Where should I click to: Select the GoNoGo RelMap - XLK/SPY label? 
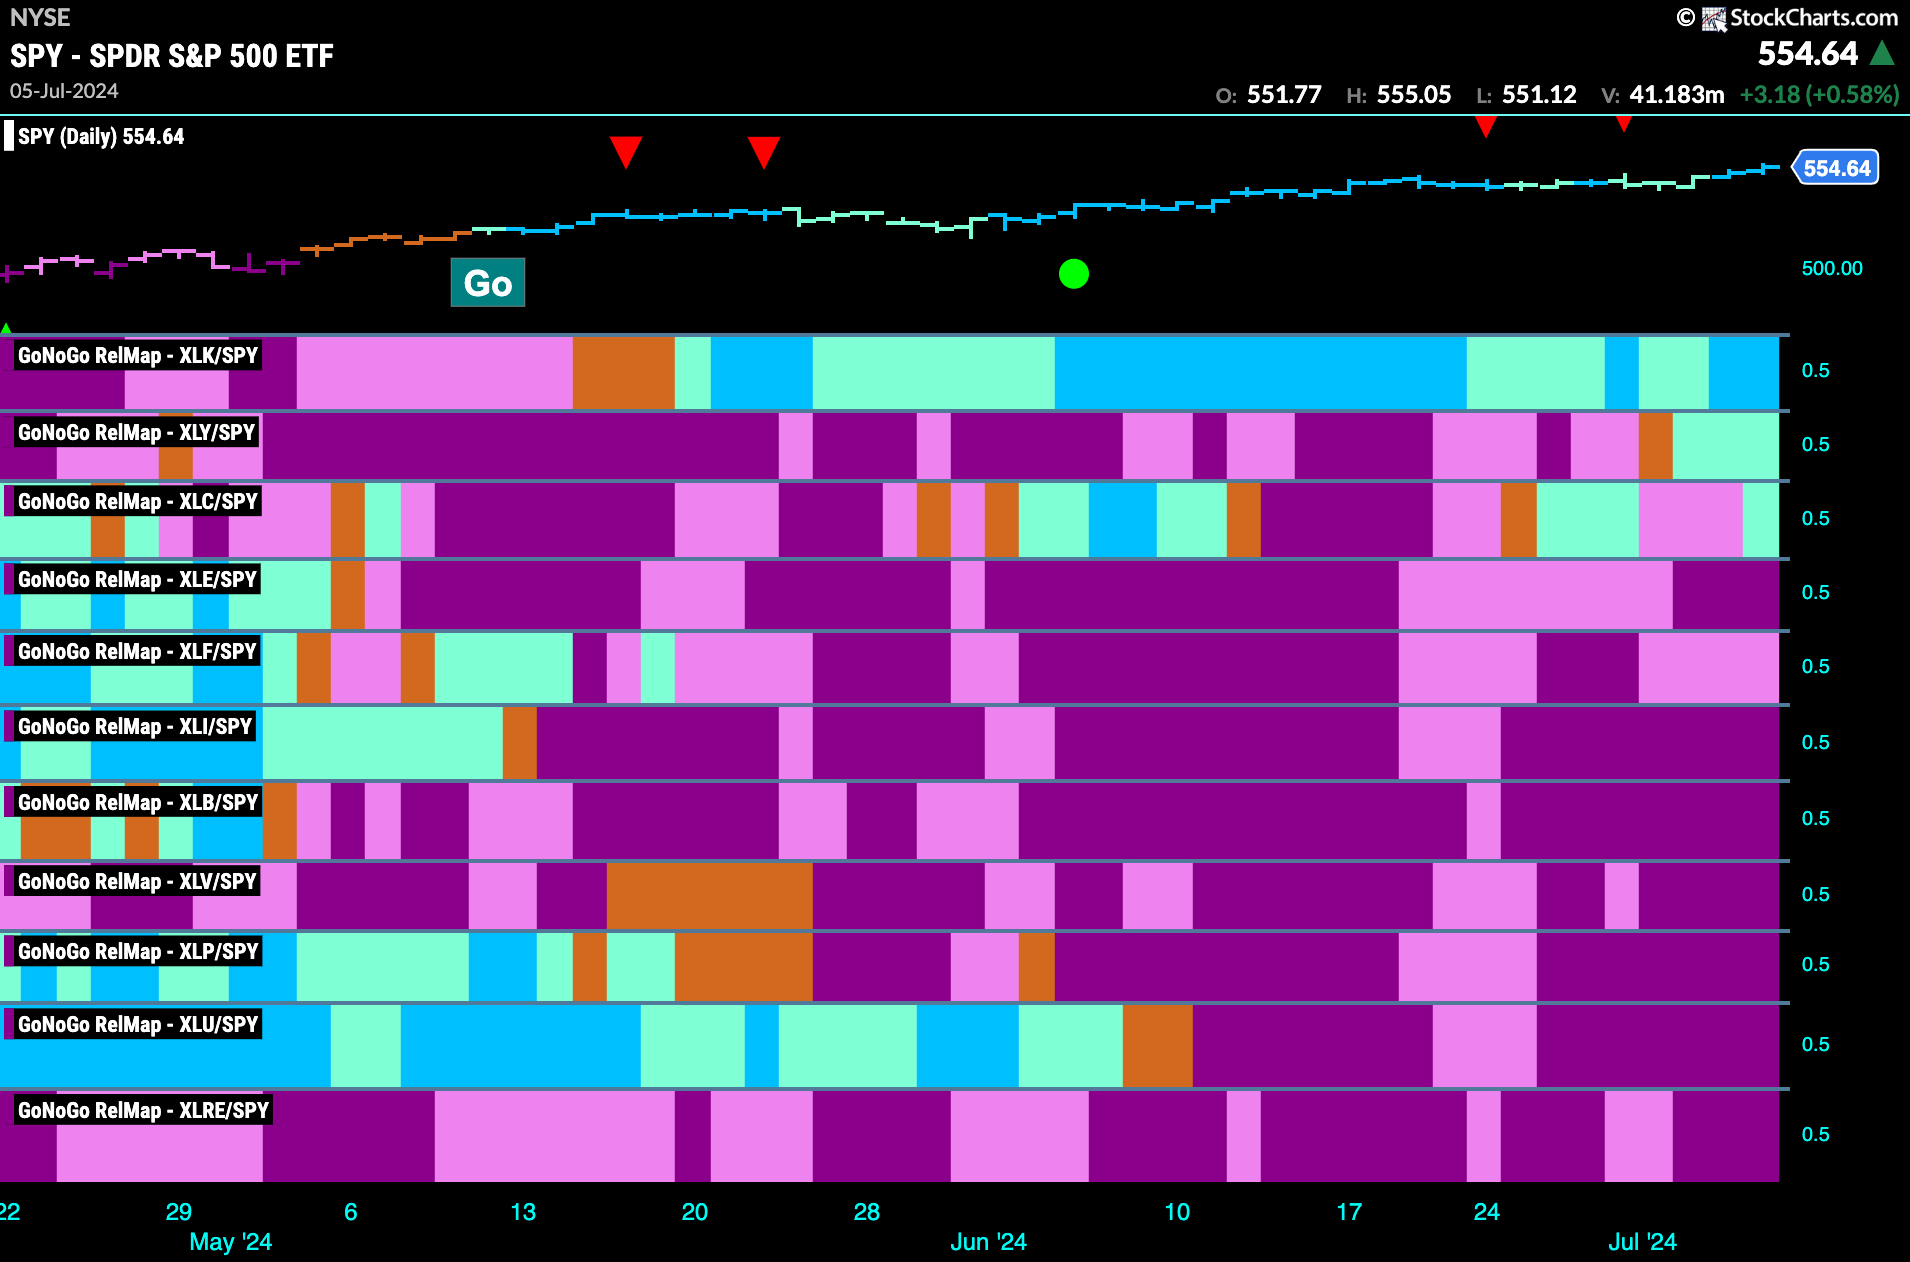tap(137, 355)
